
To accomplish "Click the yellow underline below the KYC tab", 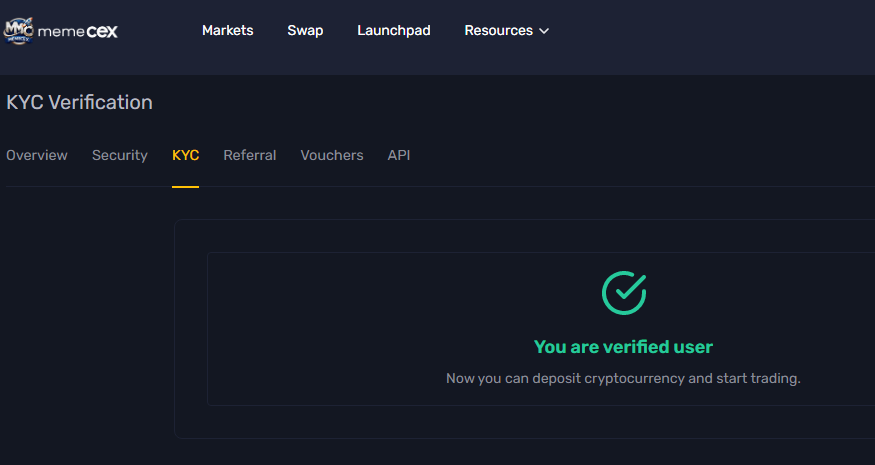I will coord(186,186).
